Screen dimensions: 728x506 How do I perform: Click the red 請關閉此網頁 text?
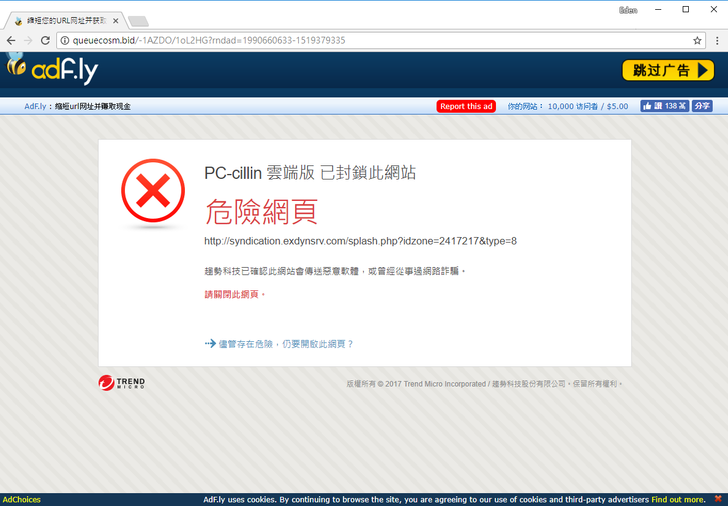(234, 294)
